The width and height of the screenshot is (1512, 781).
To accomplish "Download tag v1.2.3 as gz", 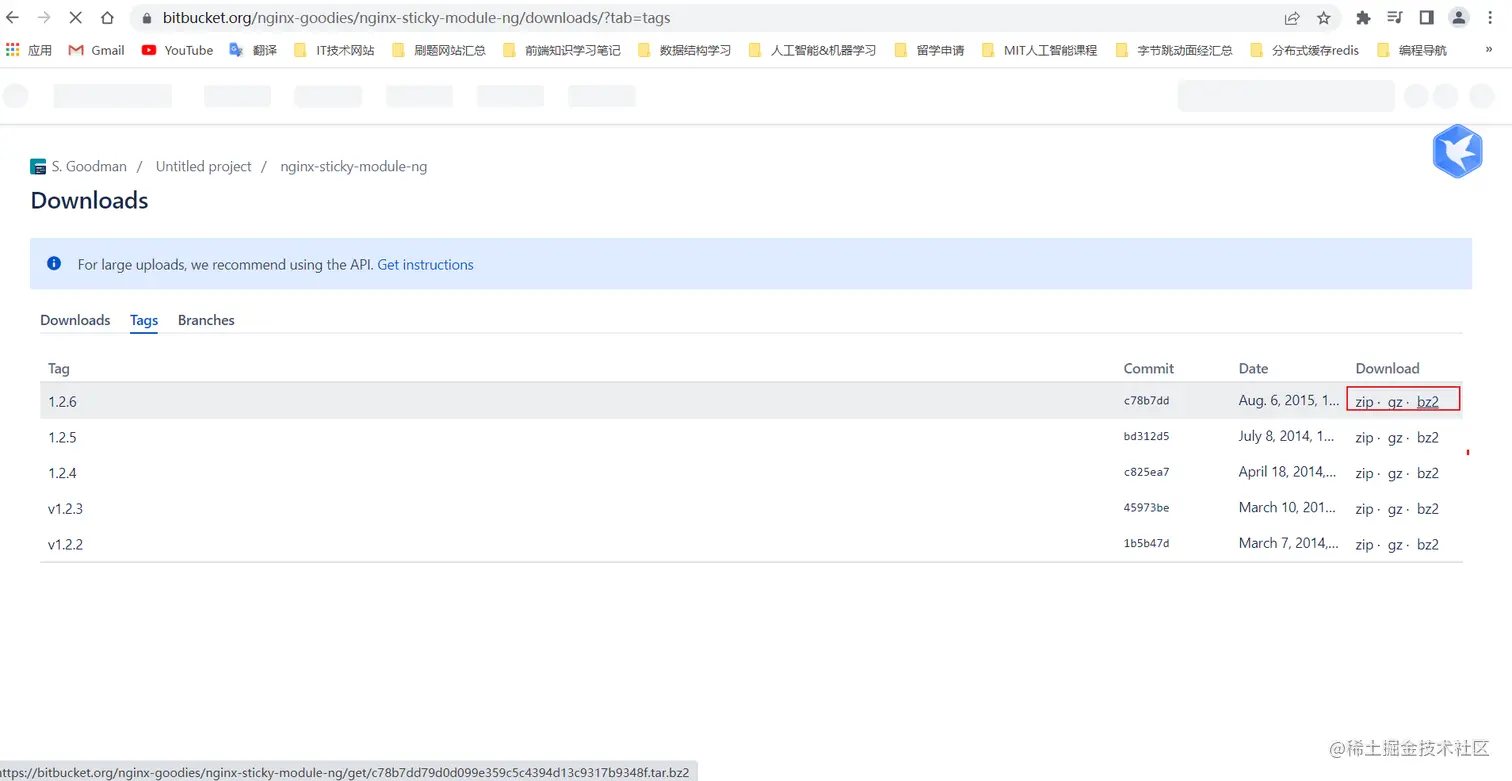I will 1395,509.
